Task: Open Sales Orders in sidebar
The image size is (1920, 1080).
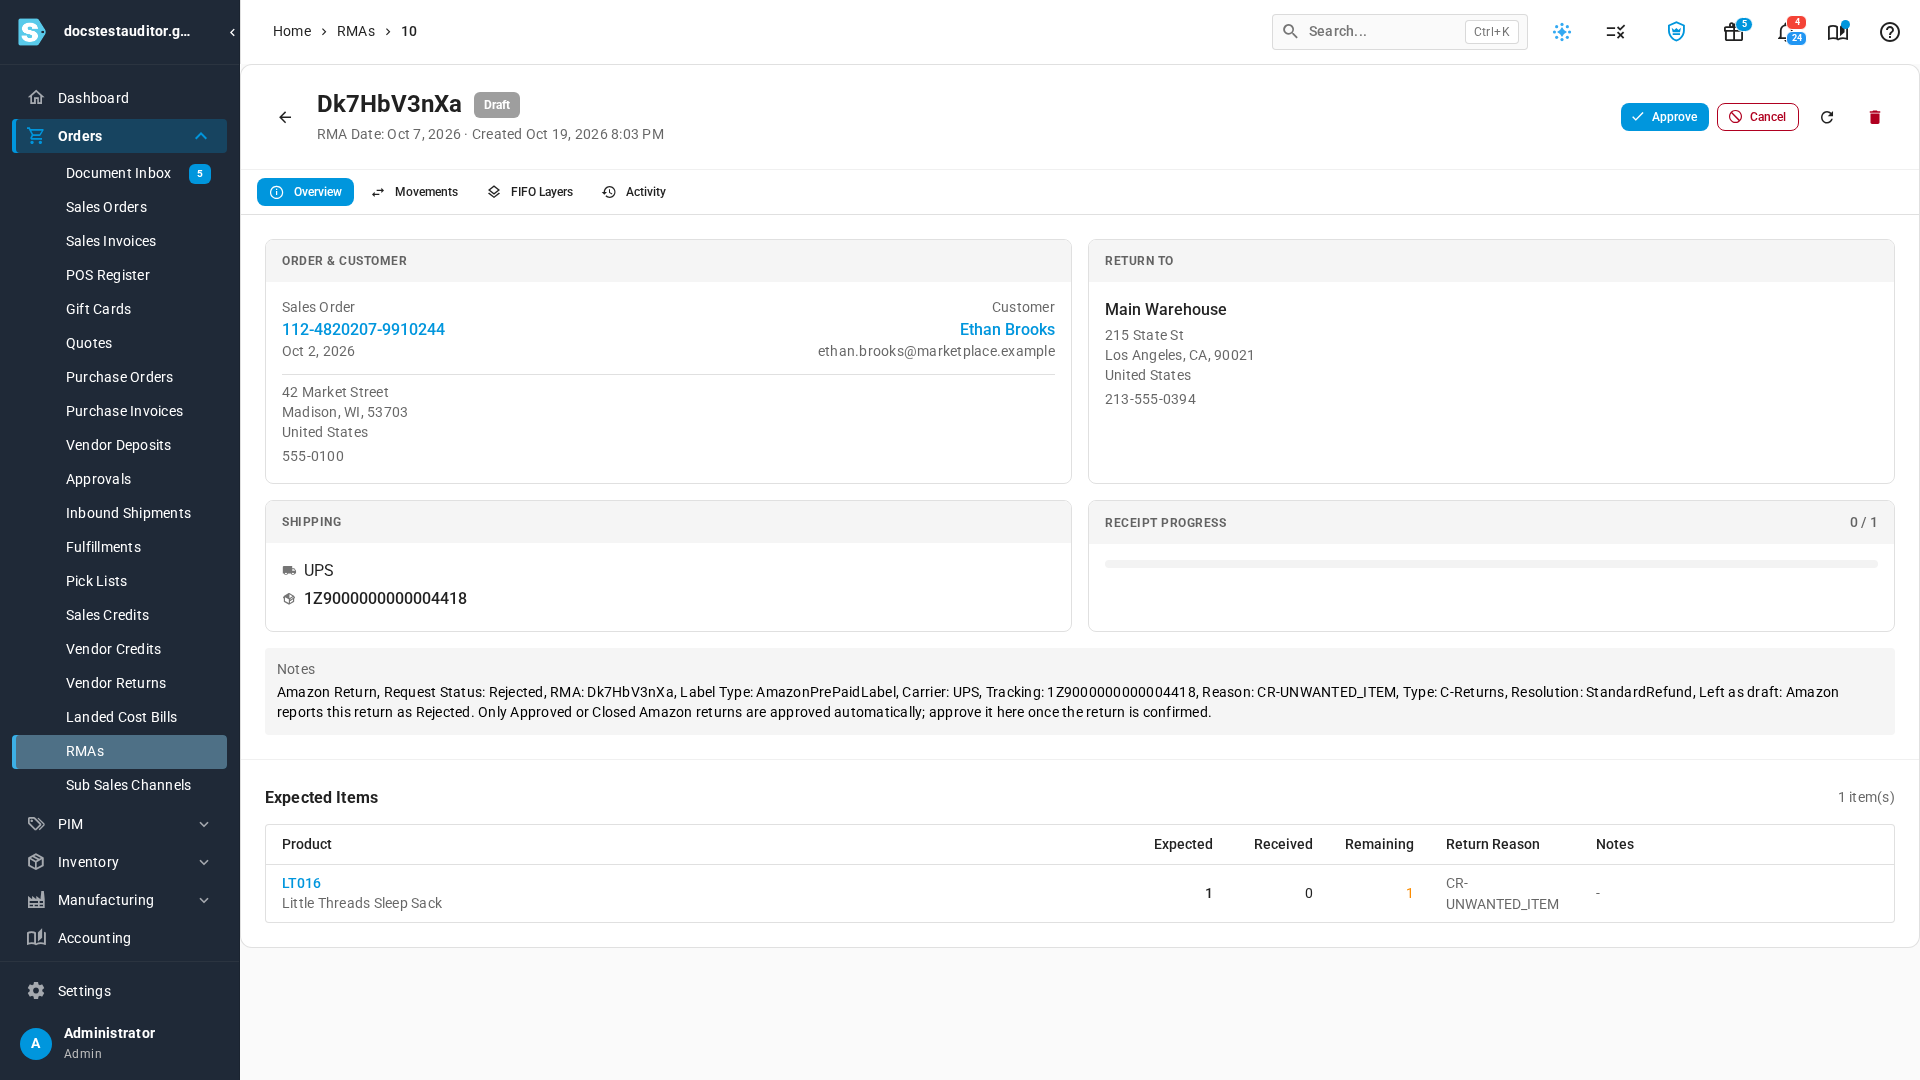Action: [120, 207]
